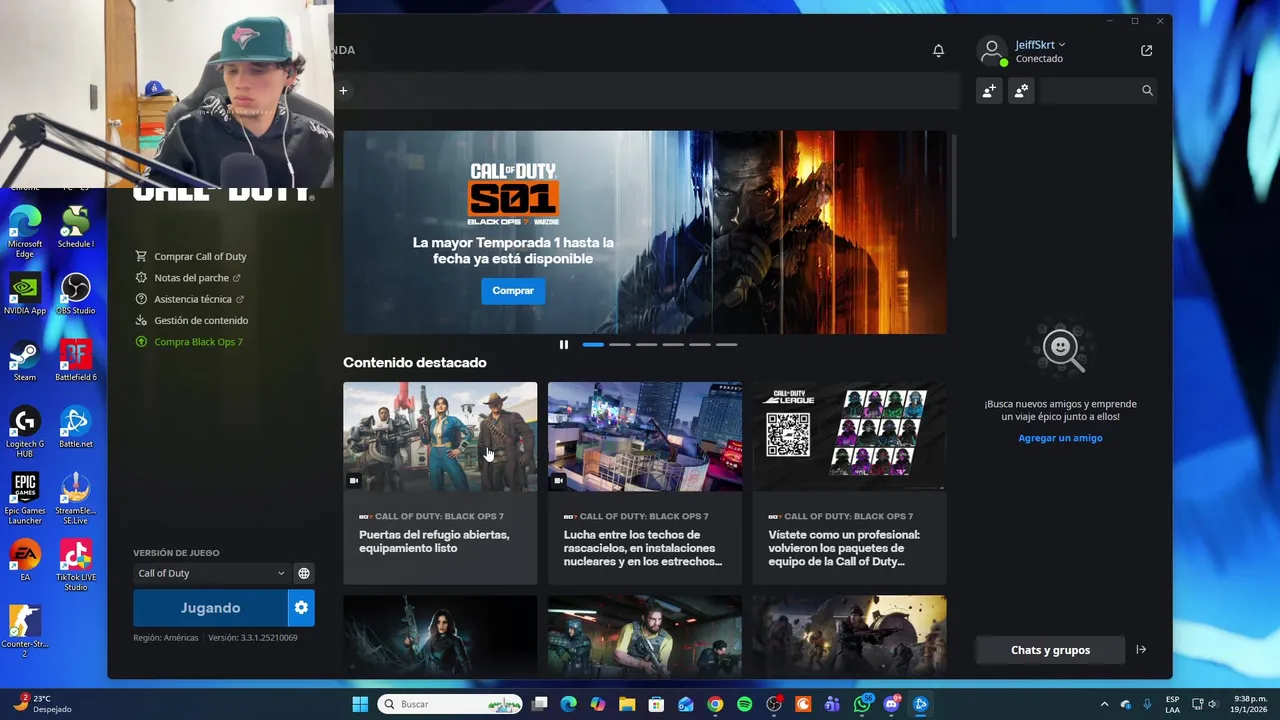Open OBS Studio desktop shortcut

tap(75, 295)
